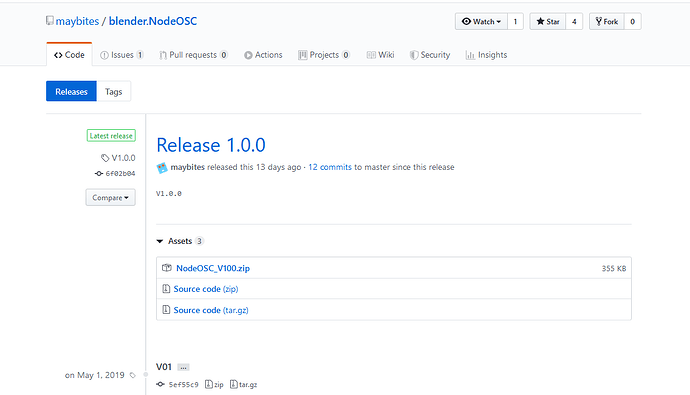This screenshot has width=690, height=395.
Task: Click the pull request icon
Action: coord(163,55)
